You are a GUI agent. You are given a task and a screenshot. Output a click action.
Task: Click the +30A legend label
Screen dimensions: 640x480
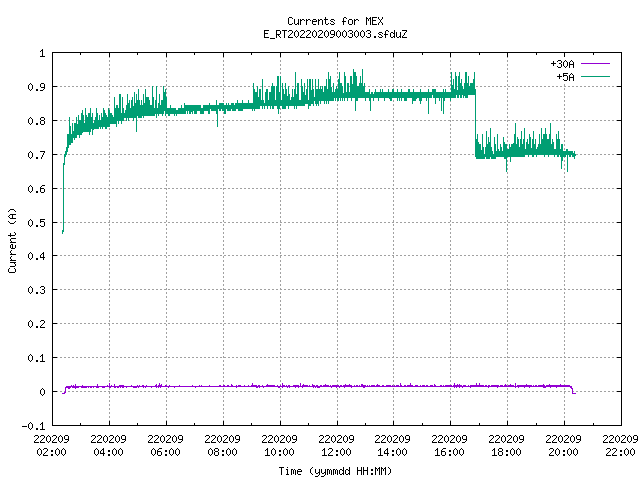(562, 64)
